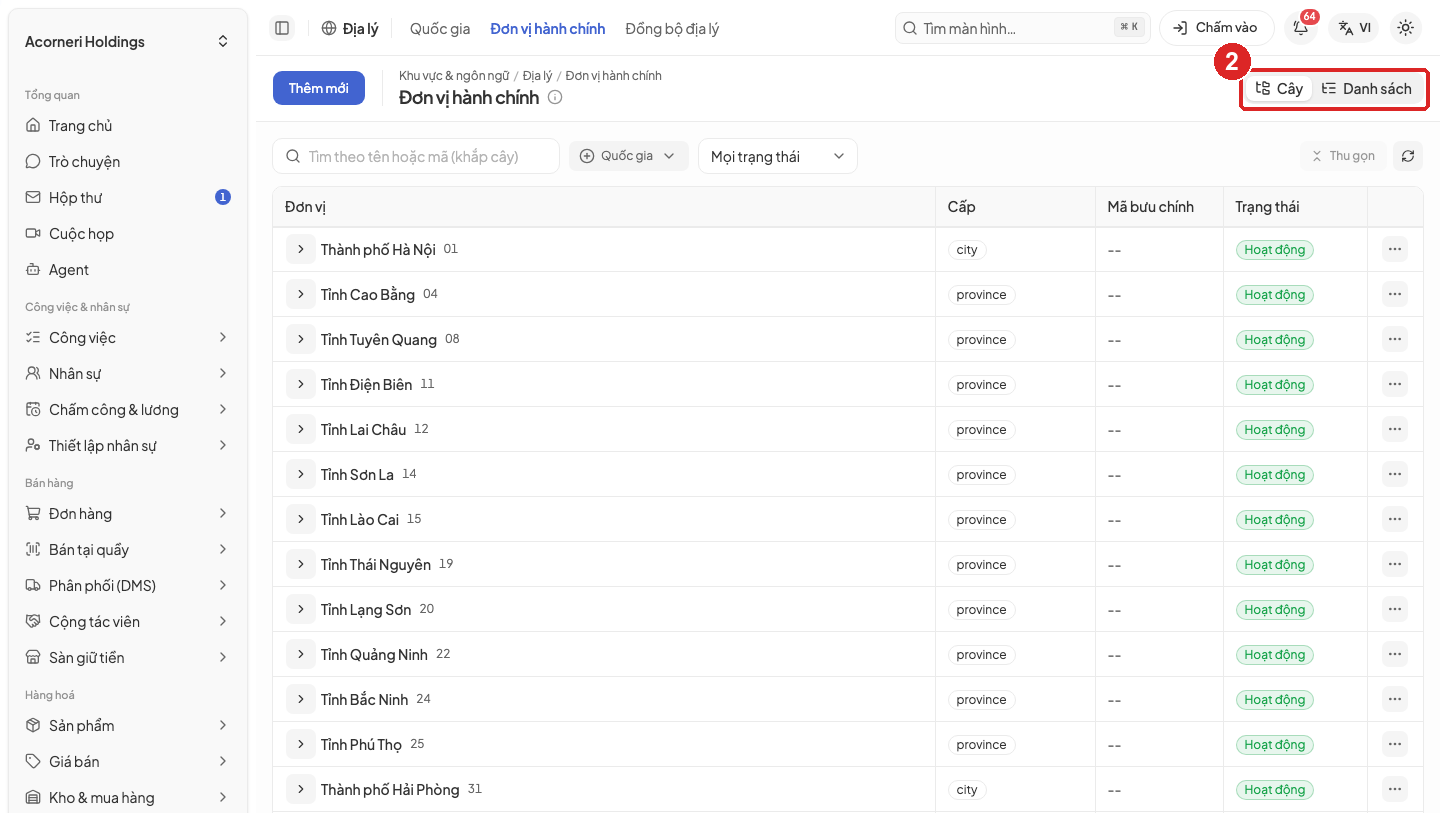Go to the Quốc gia tab
Image resolution: width=1440 pixels, height=813 pixels.
coord(440,29)
